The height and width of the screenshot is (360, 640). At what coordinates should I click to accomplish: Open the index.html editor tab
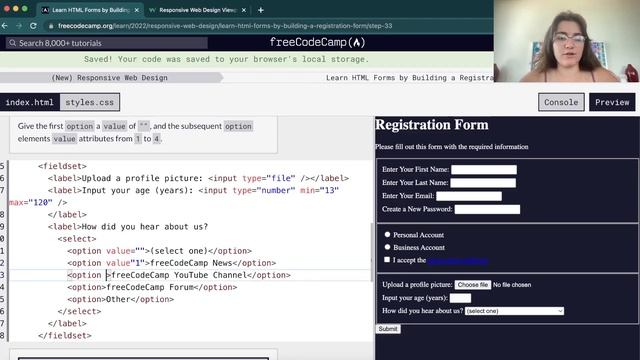29,102
